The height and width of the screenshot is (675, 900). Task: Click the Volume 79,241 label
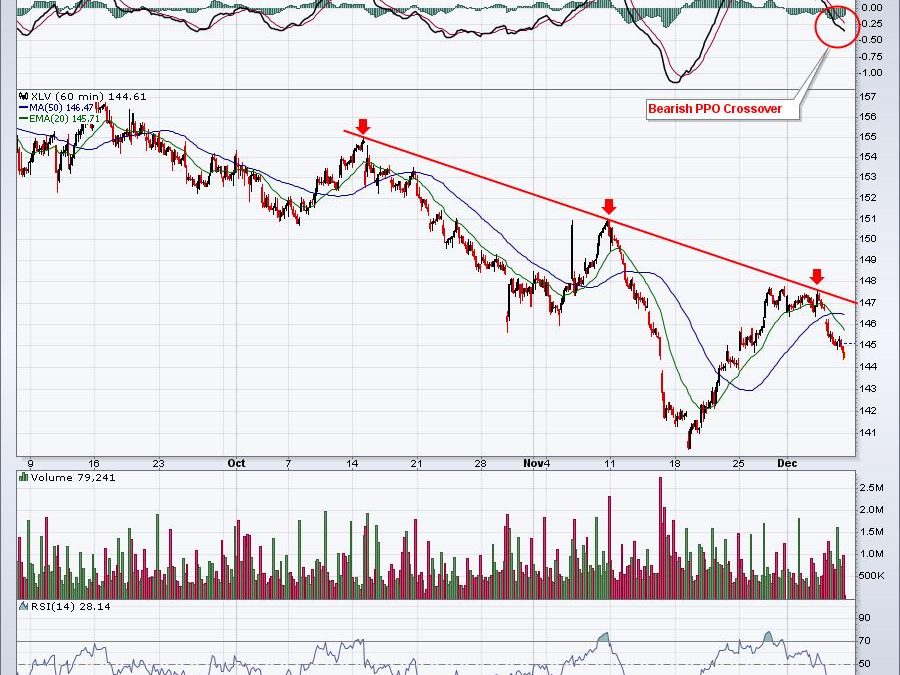tap(73, 477)
